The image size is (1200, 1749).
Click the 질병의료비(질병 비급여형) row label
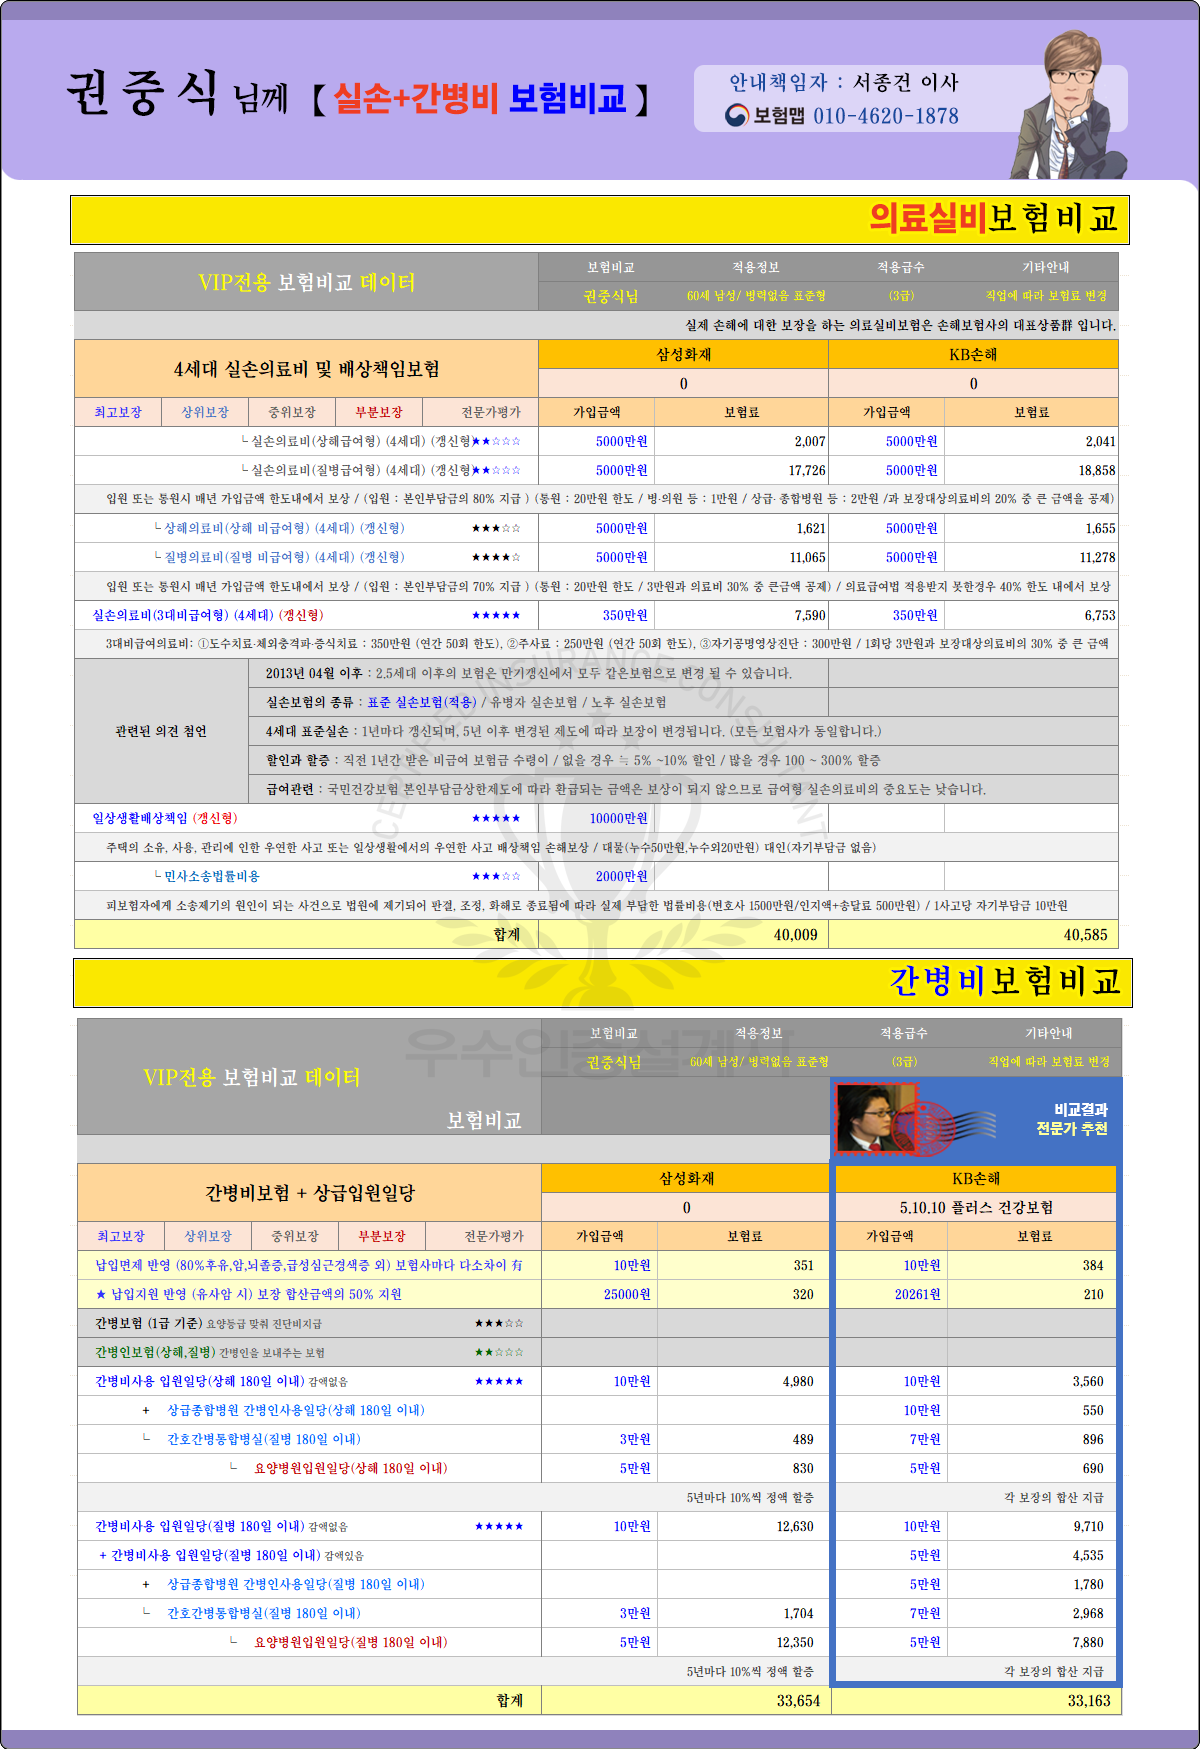(x=279, y=557)
